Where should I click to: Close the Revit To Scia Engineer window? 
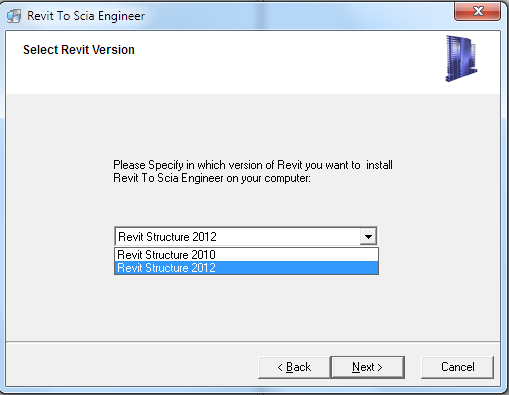pos(477,11)
